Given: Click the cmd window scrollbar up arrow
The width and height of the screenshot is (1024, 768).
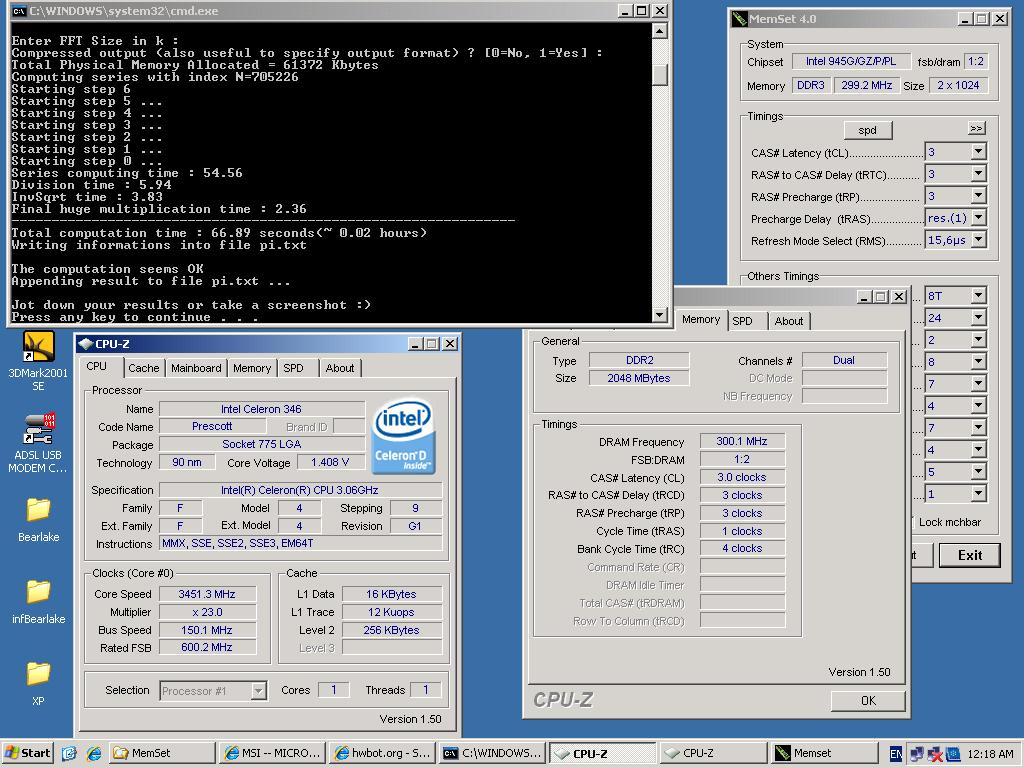Looking at the screenshot, I should [x=660, y=30].
